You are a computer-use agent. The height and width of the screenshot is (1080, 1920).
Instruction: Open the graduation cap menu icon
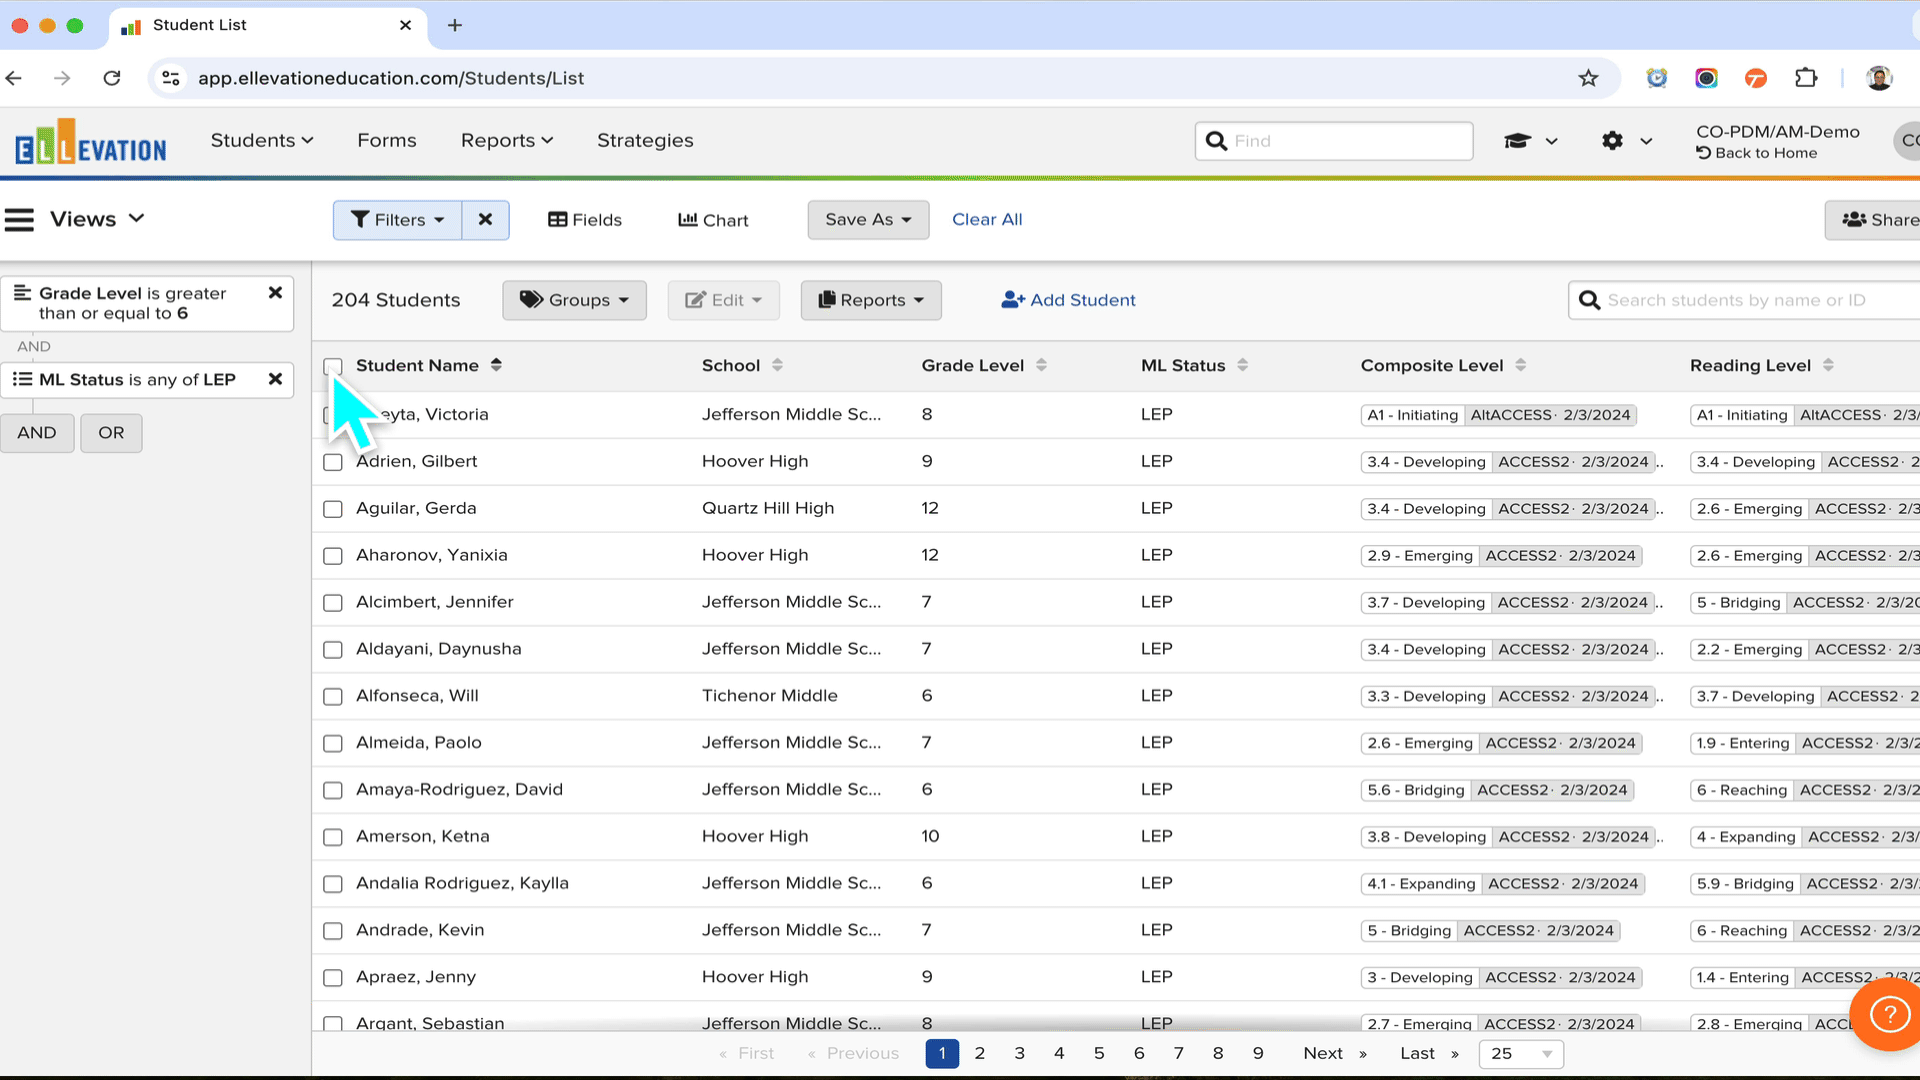pyautogui.click(x=1518, y=141)
